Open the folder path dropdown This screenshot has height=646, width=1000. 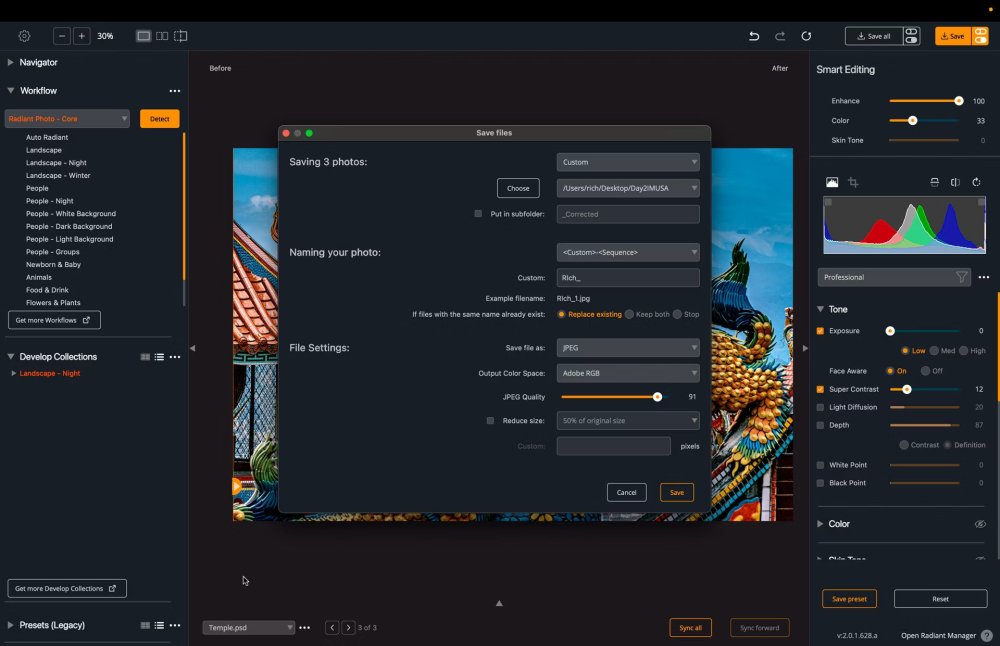point(628,188)
